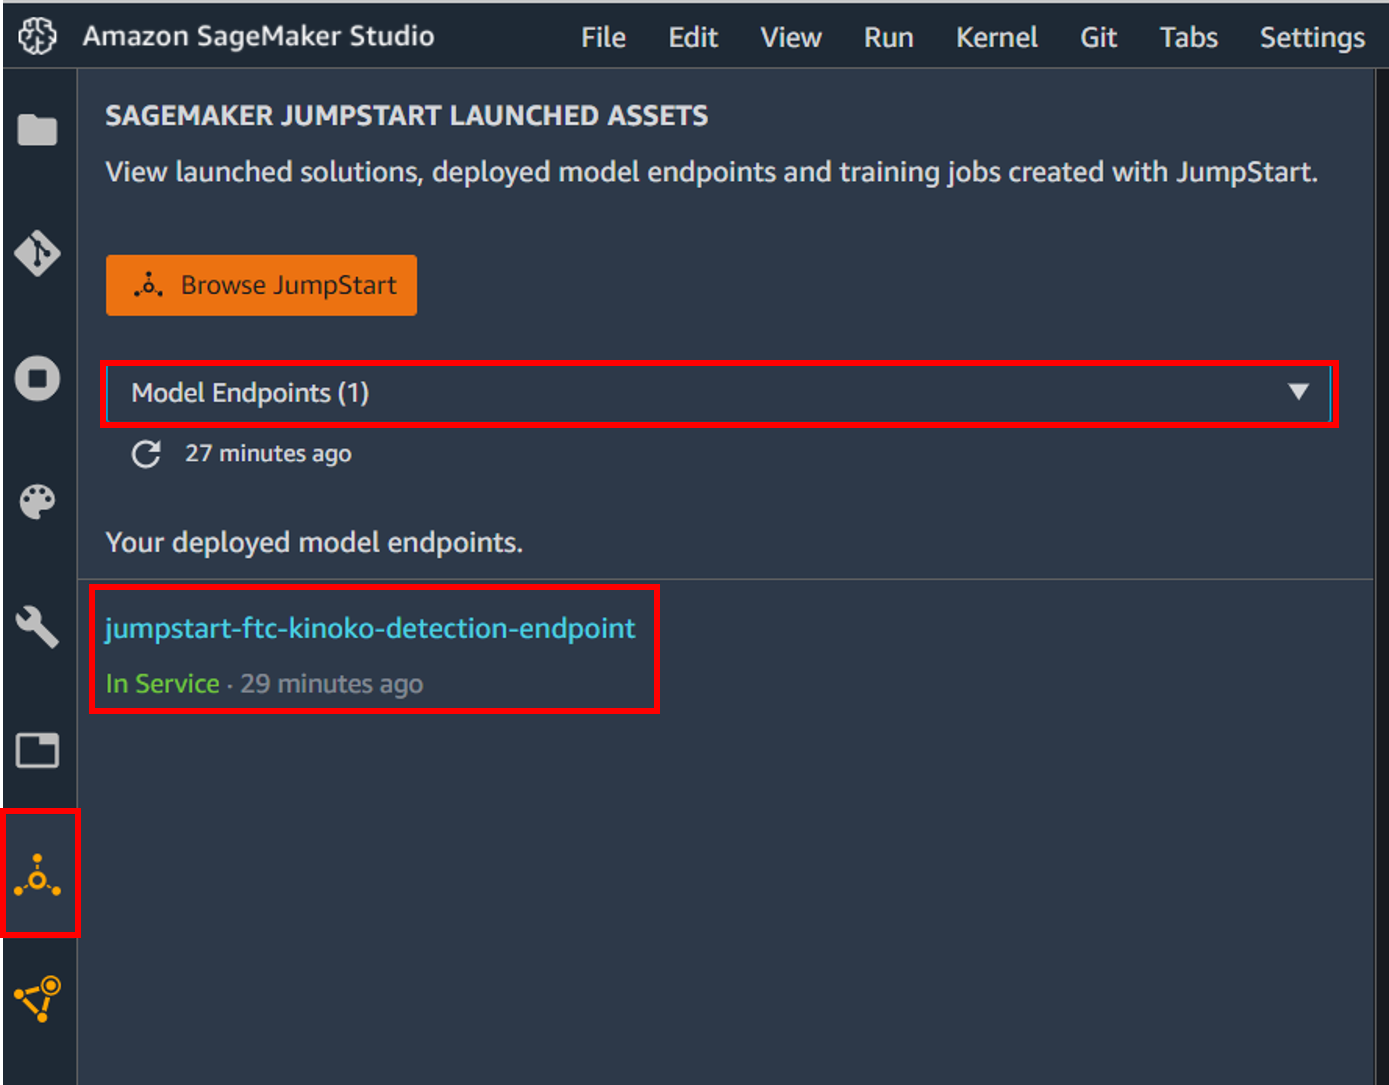Open the Run menu
This screenshot has width=1389, height=1085.
click(x=888, y=37)
